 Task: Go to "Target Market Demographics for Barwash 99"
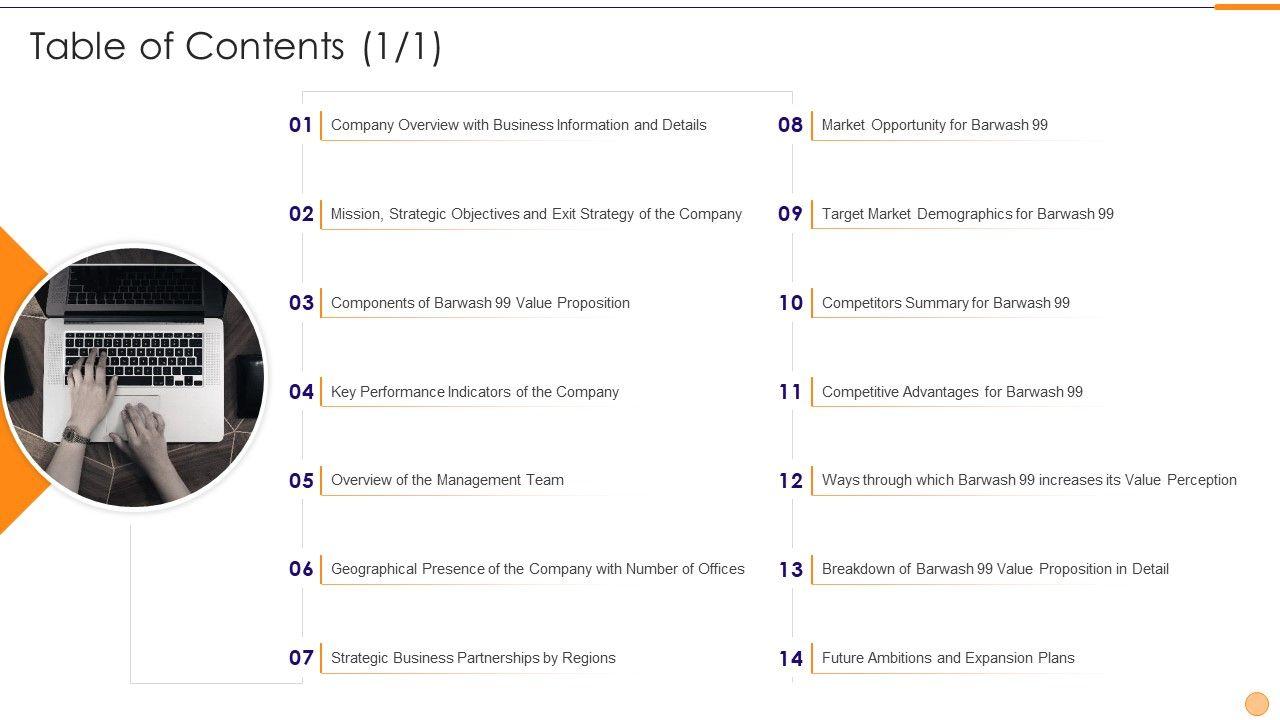coord(967,214)
